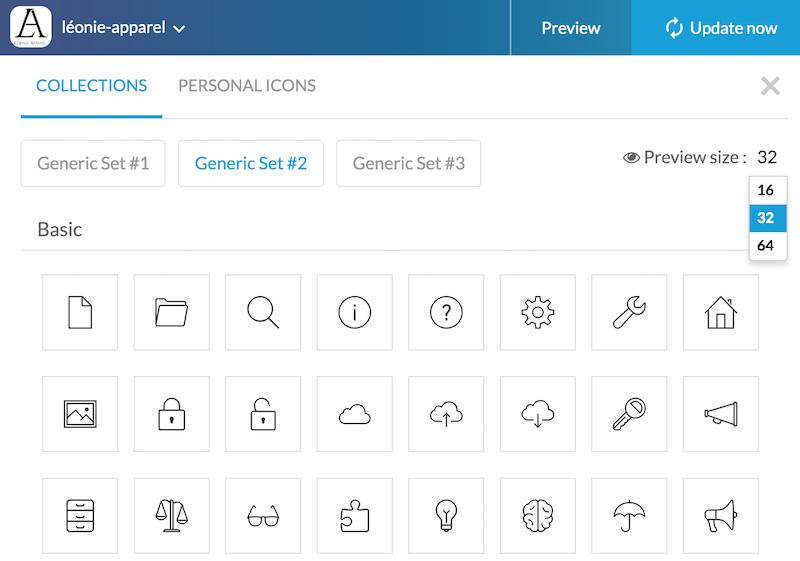
Task: Switch to Generic Set #3
Action: click(408, 163)
